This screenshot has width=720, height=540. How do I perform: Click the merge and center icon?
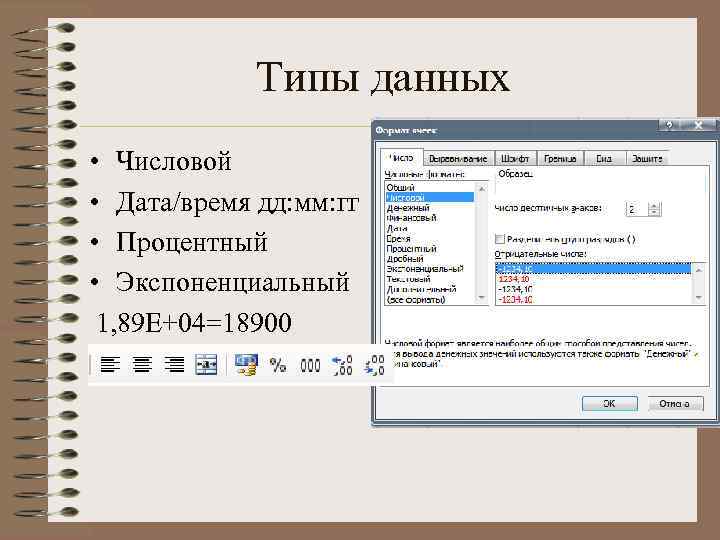[206, 365]
